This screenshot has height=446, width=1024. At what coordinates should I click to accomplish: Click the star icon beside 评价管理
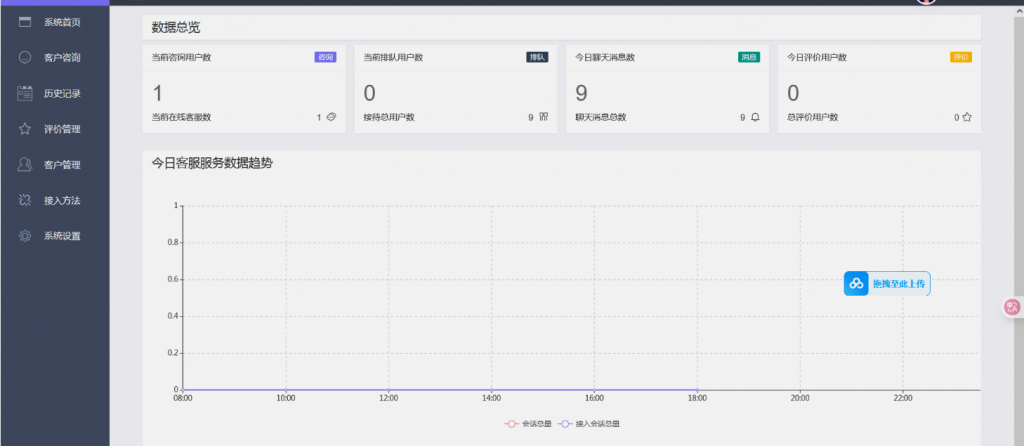[25, 129]
